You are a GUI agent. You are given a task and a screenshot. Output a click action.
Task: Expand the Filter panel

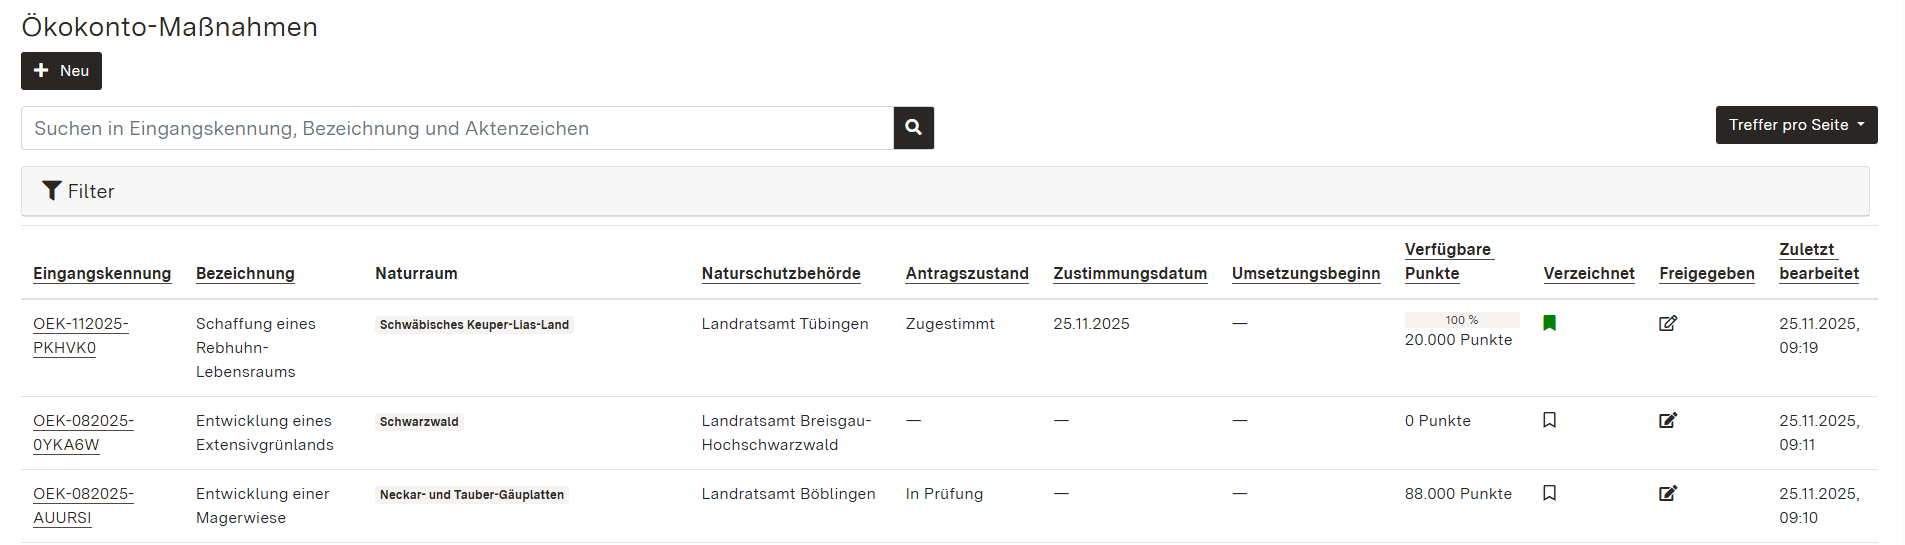[79, 191]
